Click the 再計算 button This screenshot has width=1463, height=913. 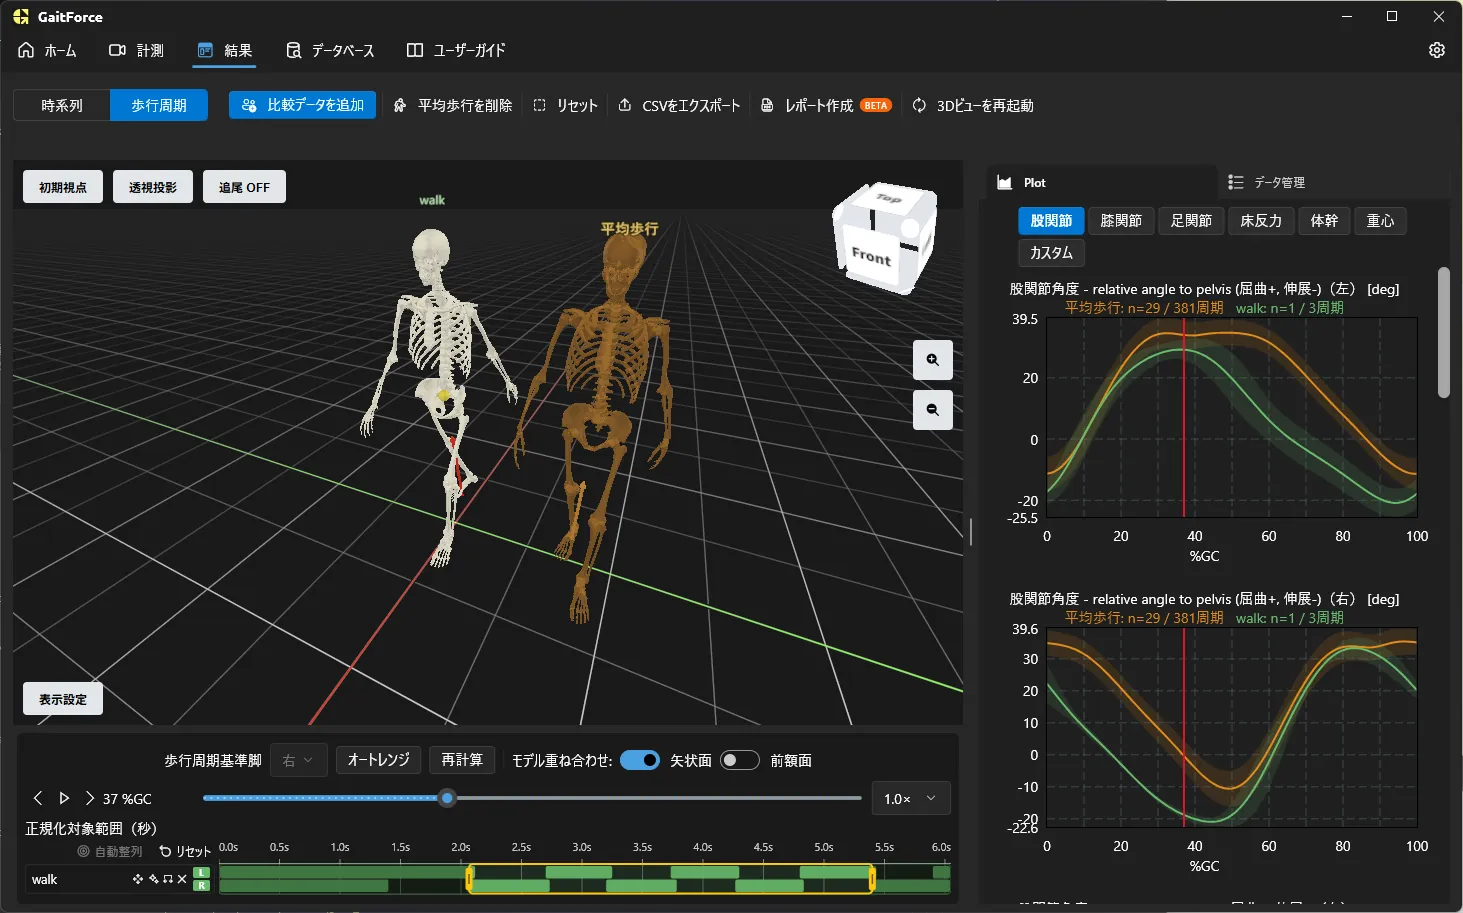pyautogui.click(x=462, y=760)
